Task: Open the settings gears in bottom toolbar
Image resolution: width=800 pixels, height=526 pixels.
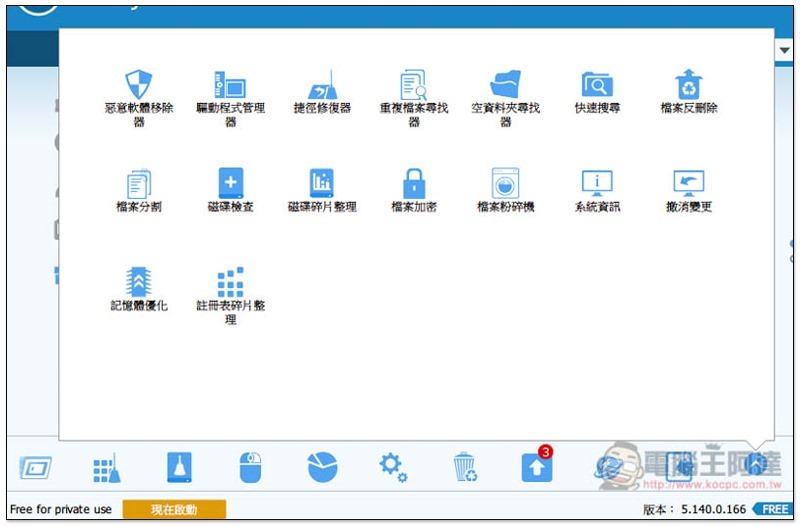Action: click(x=393, y=467)
